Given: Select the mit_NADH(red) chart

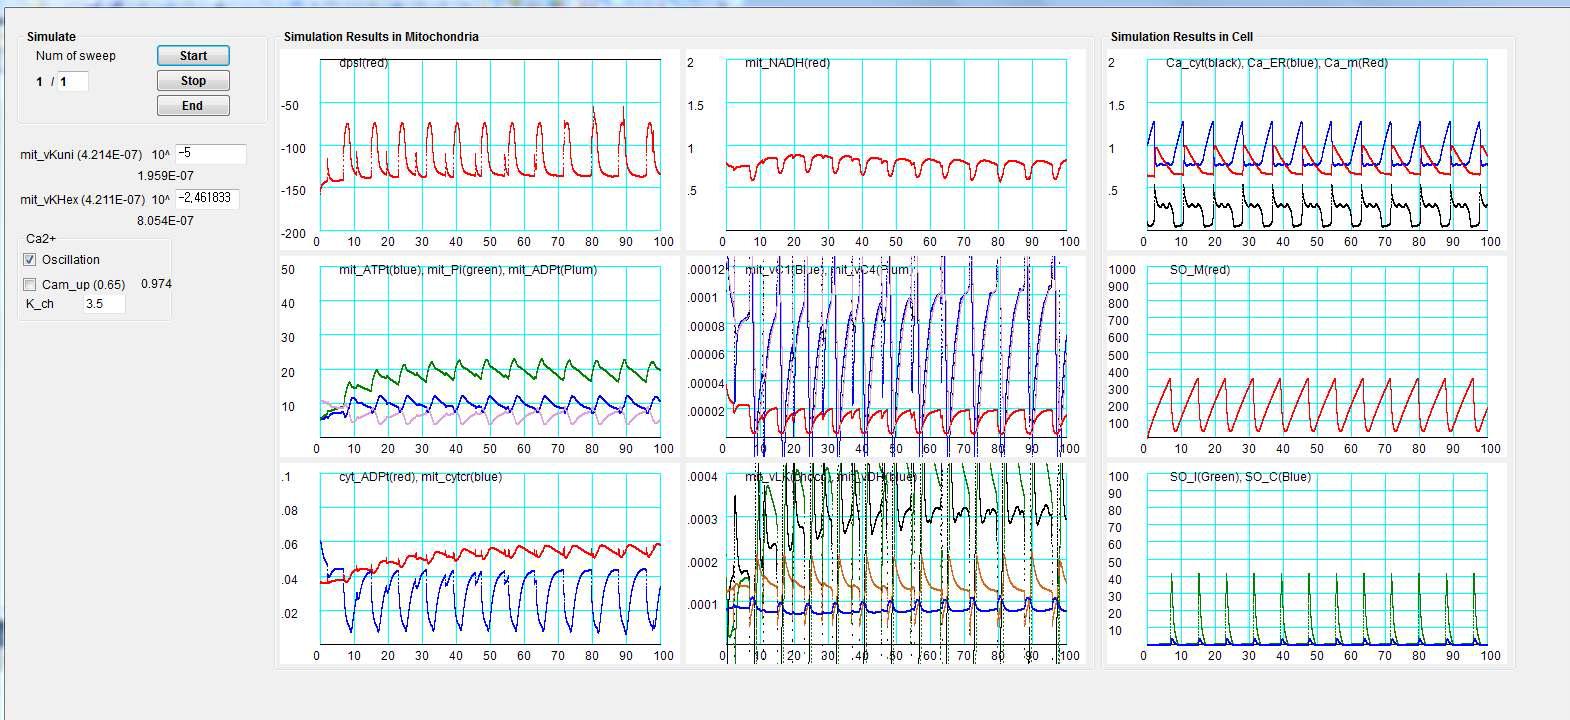Looking at the screenshot, I should click(885, 150).
